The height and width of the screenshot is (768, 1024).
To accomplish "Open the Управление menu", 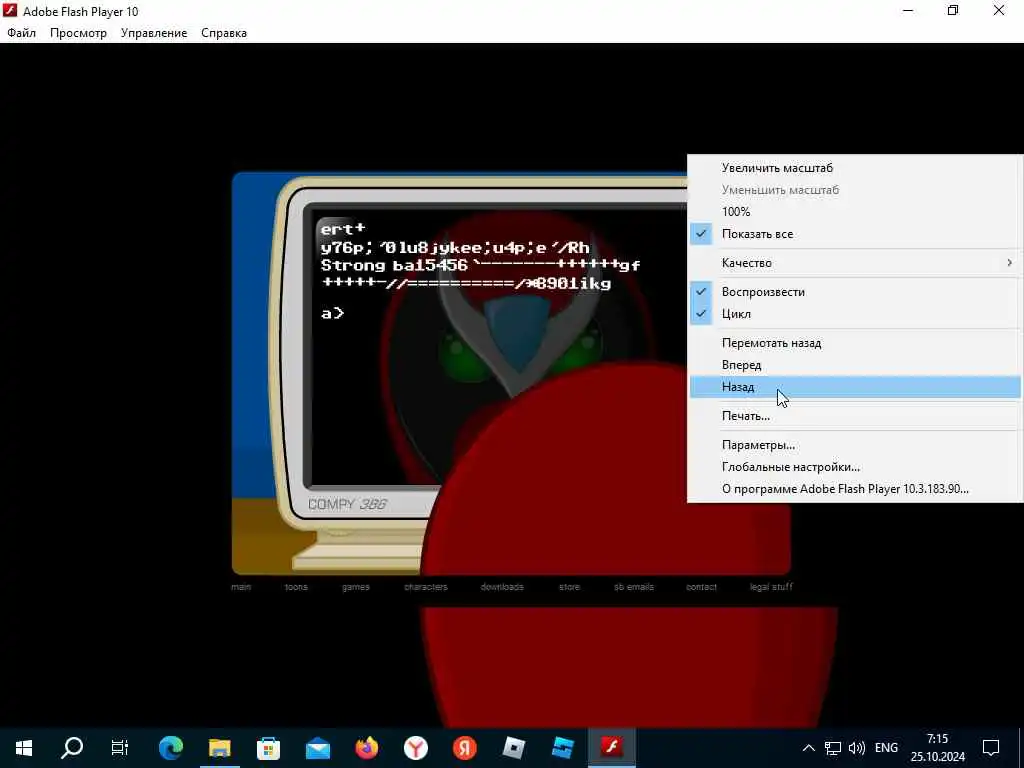I will (x=154, y=33).
